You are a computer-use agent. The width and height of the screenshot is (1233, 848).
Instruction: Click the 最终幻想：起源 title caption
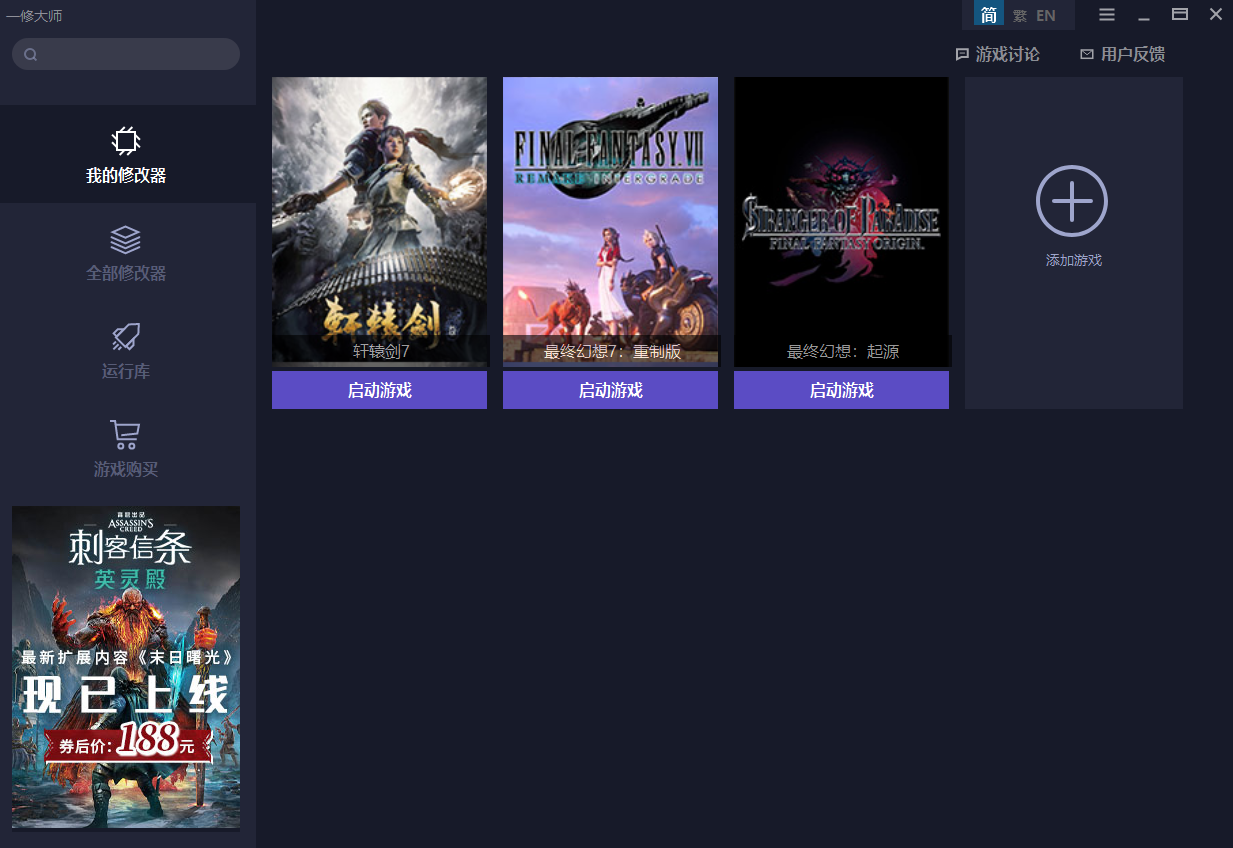coord(843,352)
